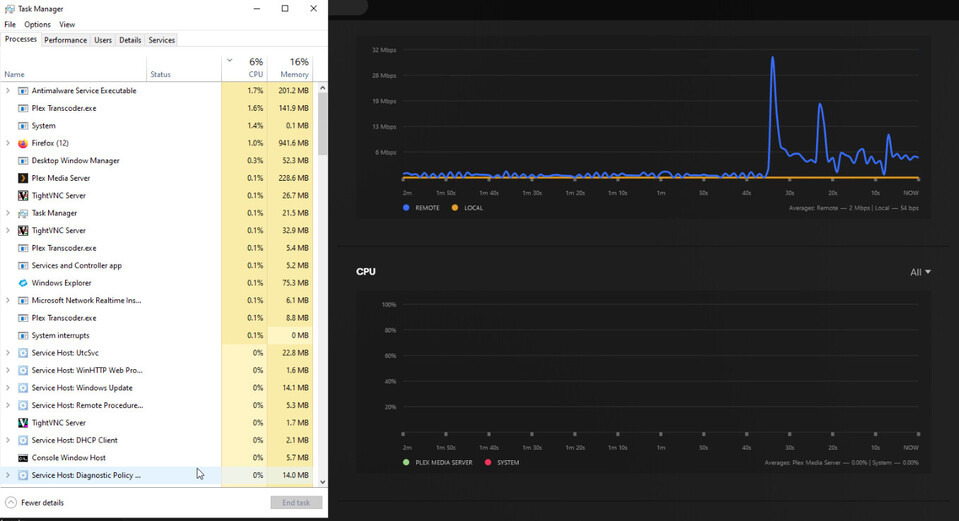The height and width of the screenshot is (521, 959).
Task: Expand the Firefox (12) process group
Action: click(7, 143)
